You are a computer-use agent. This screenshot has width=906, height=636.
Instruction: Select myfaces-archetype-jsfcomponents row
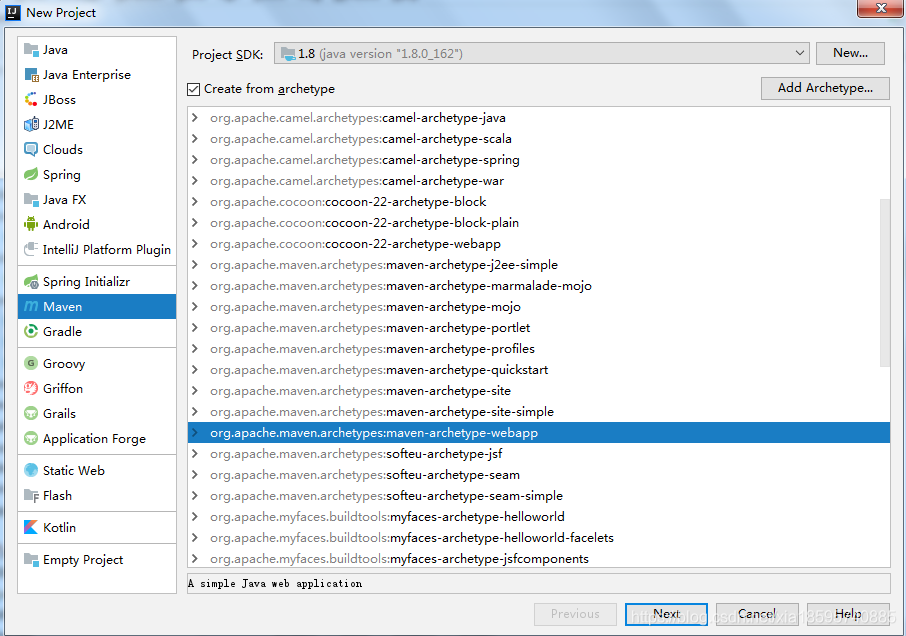point(539,559)
